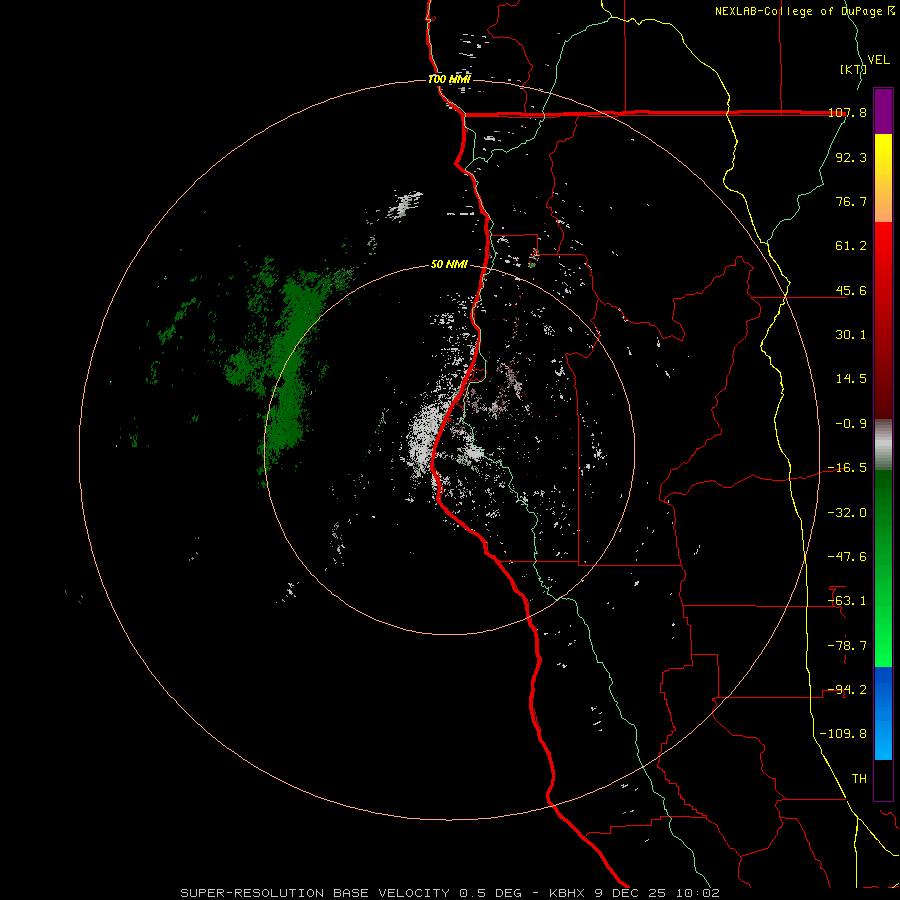Click the NEXLAB-College of DuPage credit text
The width and height of the screenshot is (900, 900).
pos(804,11)
